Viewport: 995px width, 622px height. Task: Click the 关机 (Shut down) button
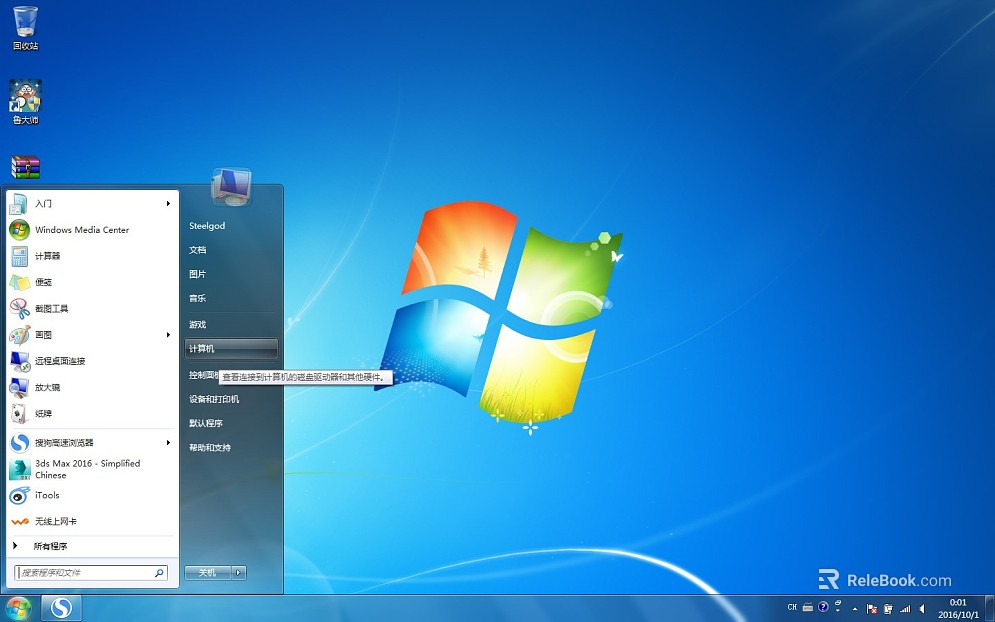point(208,572)
